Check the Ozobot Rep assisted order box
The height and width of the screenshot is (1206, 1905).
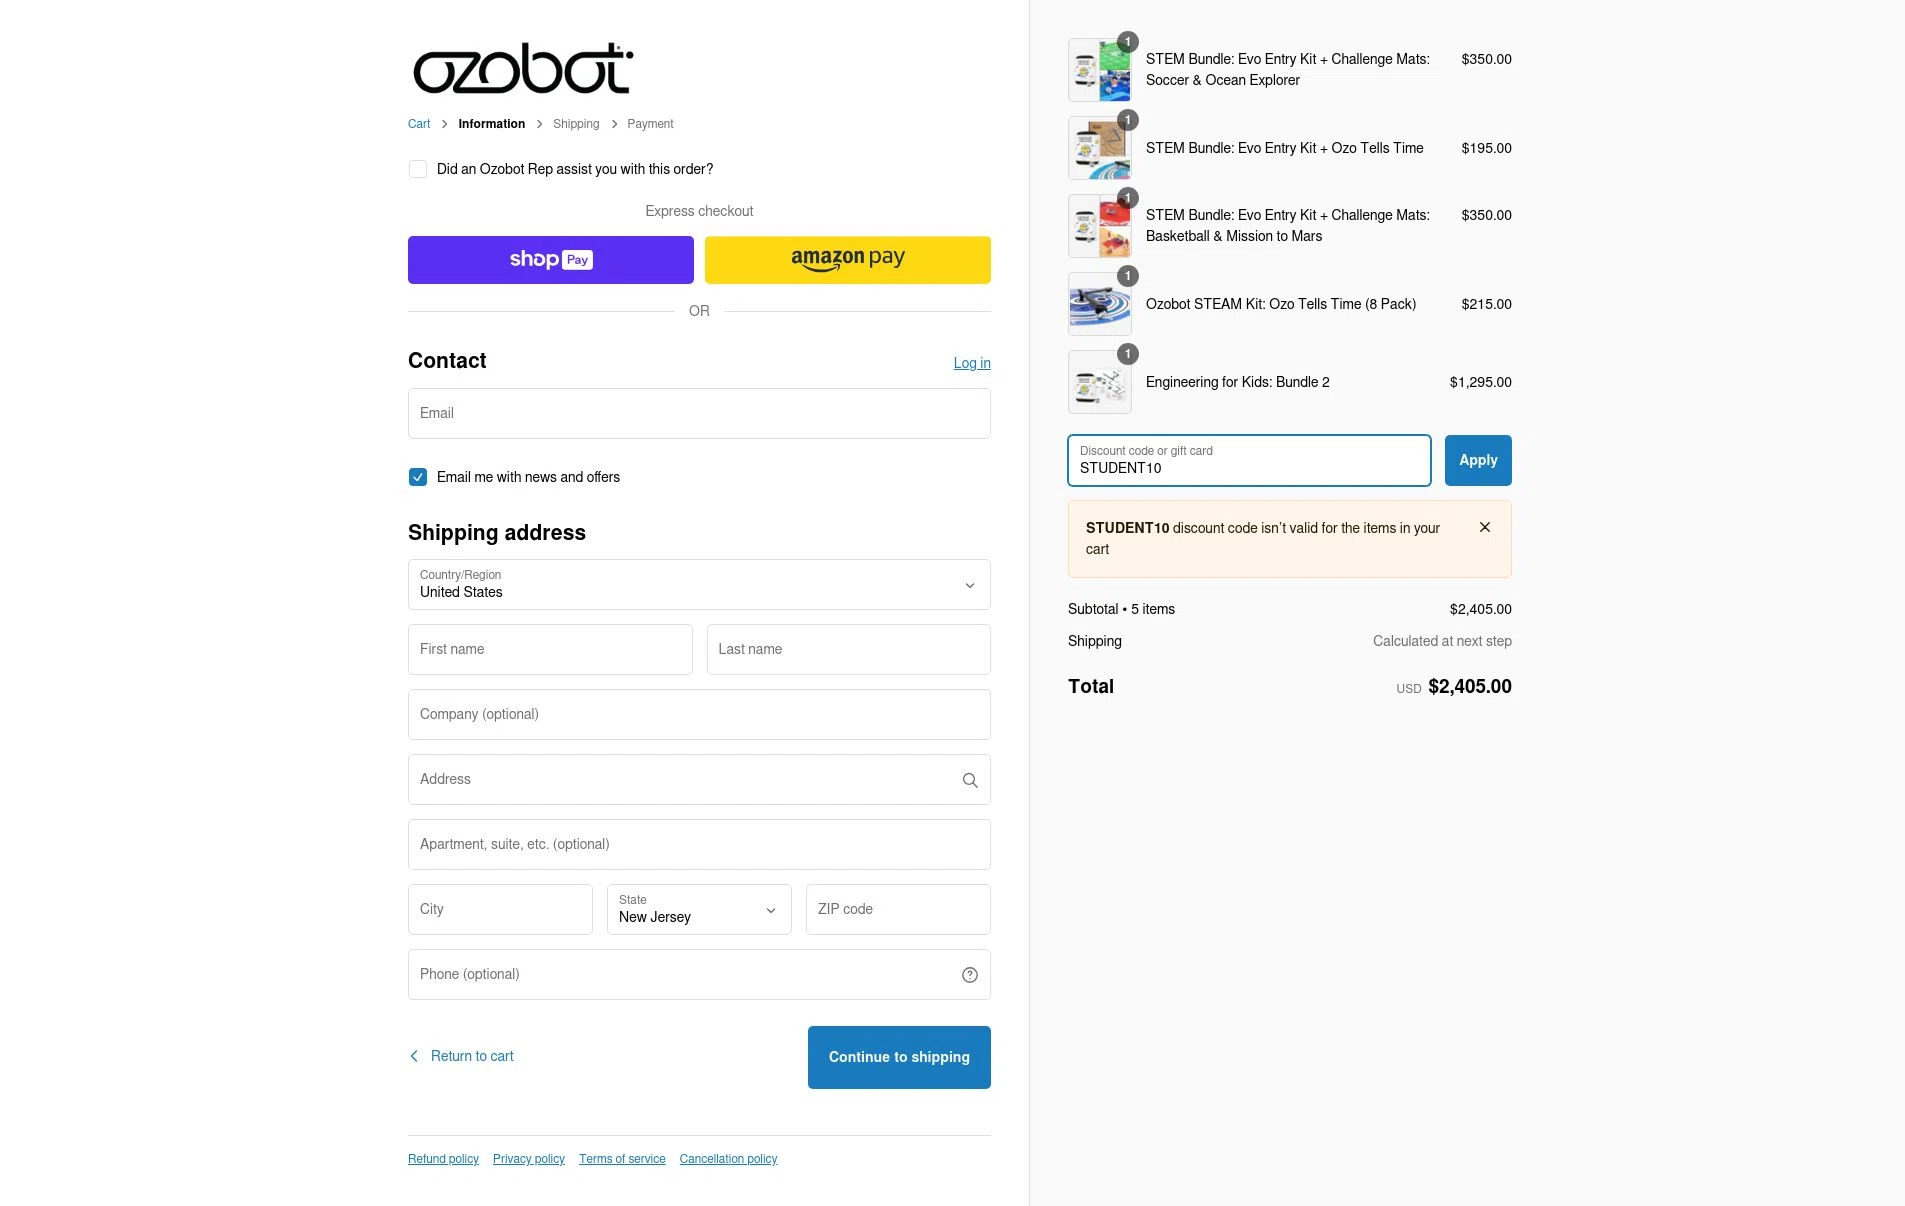[418, 170]
